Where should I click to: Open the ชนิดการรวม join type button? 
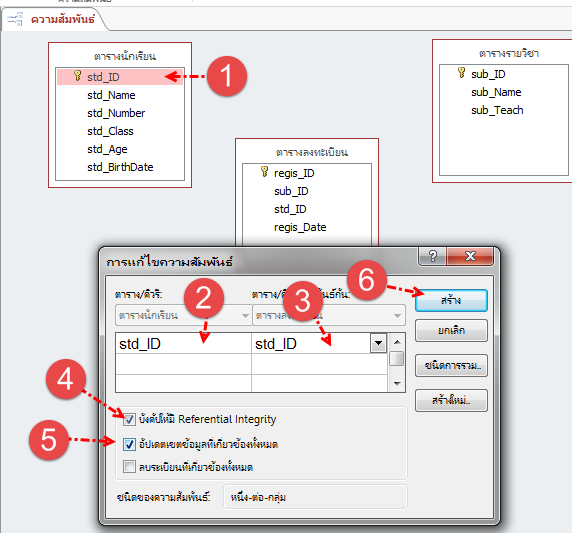451,366
